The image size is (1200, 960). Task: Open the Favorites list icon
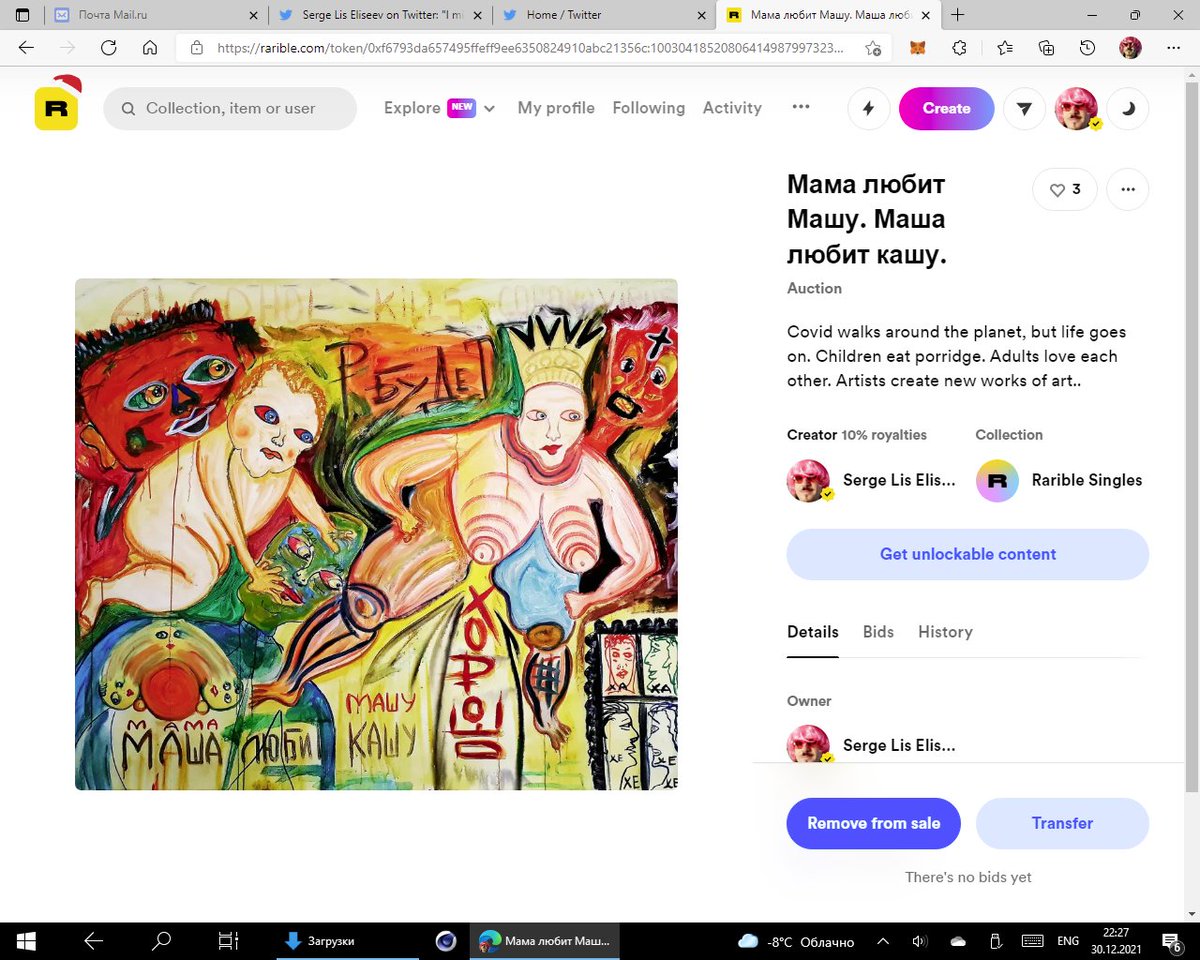pyautogui.click(x=1005, y=47)
